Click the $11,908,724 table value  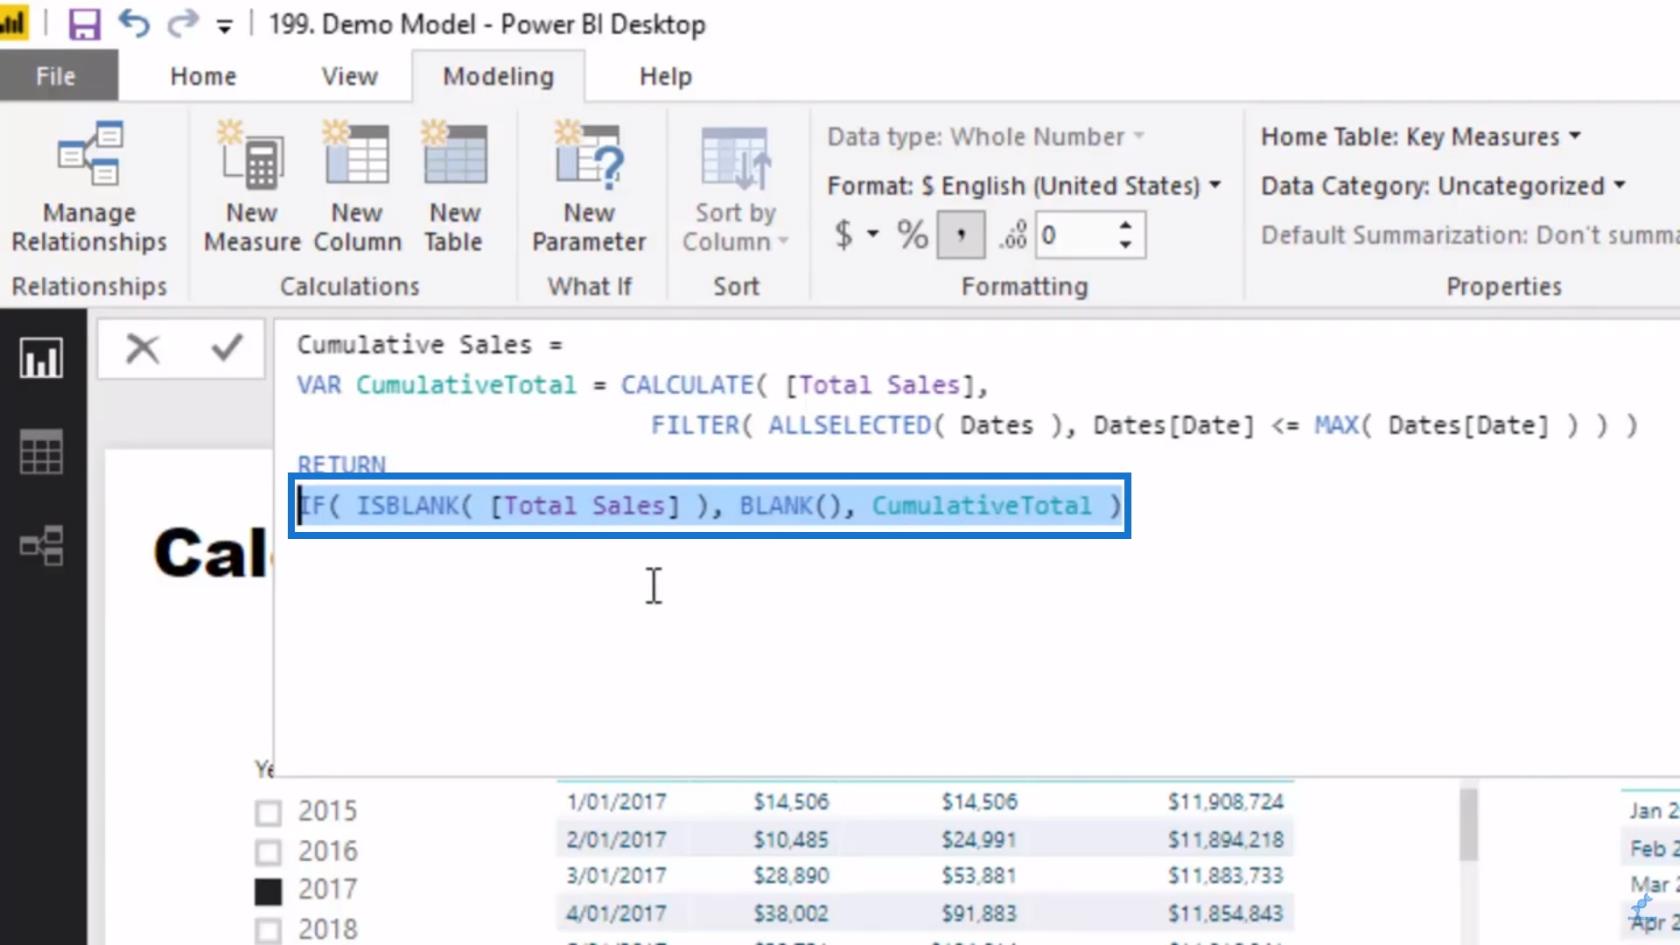tap(1225, 802)
